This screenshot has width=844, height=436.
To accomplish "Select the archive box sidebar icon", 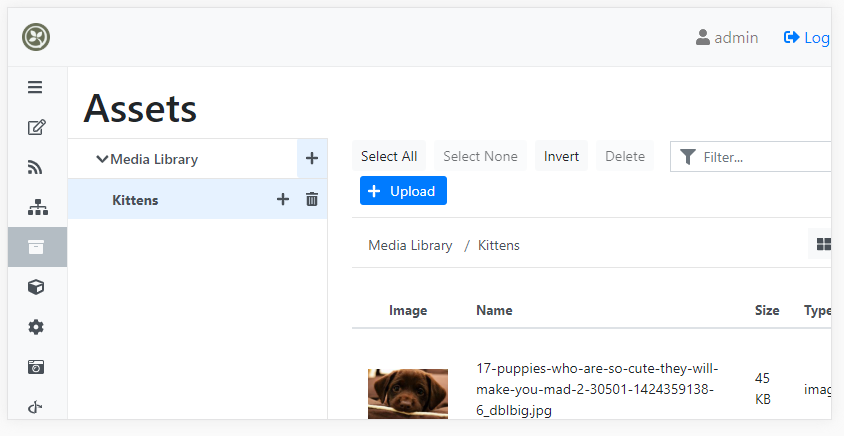I will tap(36, 247).
